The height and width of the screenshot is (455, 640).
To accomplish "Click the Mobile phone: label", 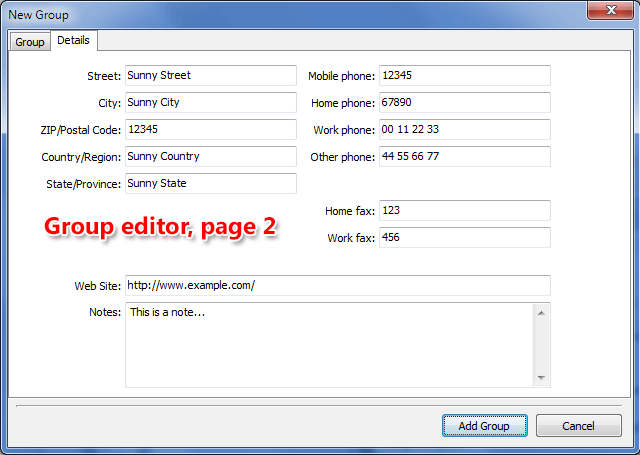I will click(x=341, y=76).
